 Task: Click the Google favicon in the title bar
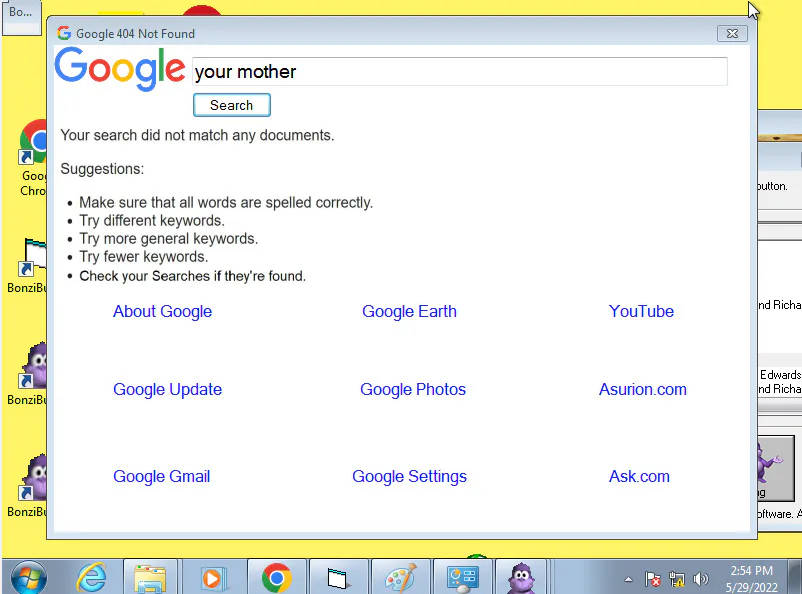(x=64, y=33)
